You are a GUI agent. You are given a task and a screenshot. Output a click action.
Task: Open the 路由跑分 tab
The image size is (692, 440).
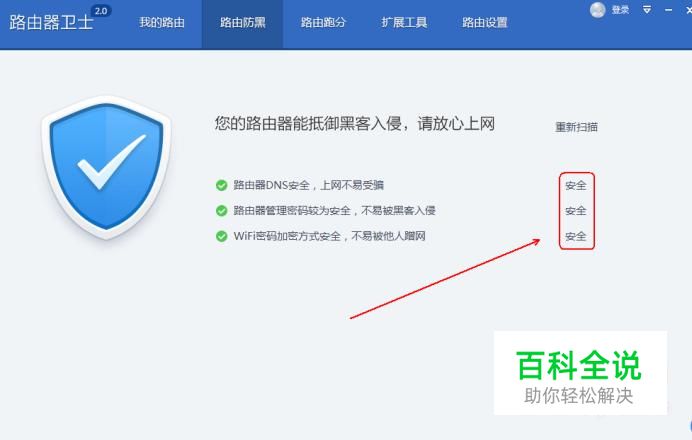[x=323, y=23]
